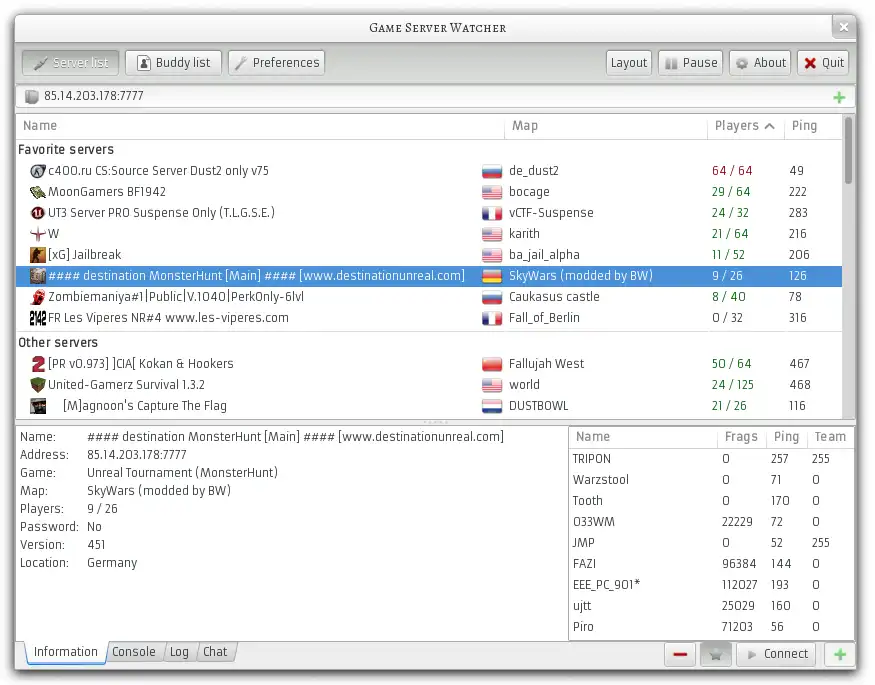Click the game icon beside [M]agnoon's Capture The Flag
The image size is (875, 685).
37,406
